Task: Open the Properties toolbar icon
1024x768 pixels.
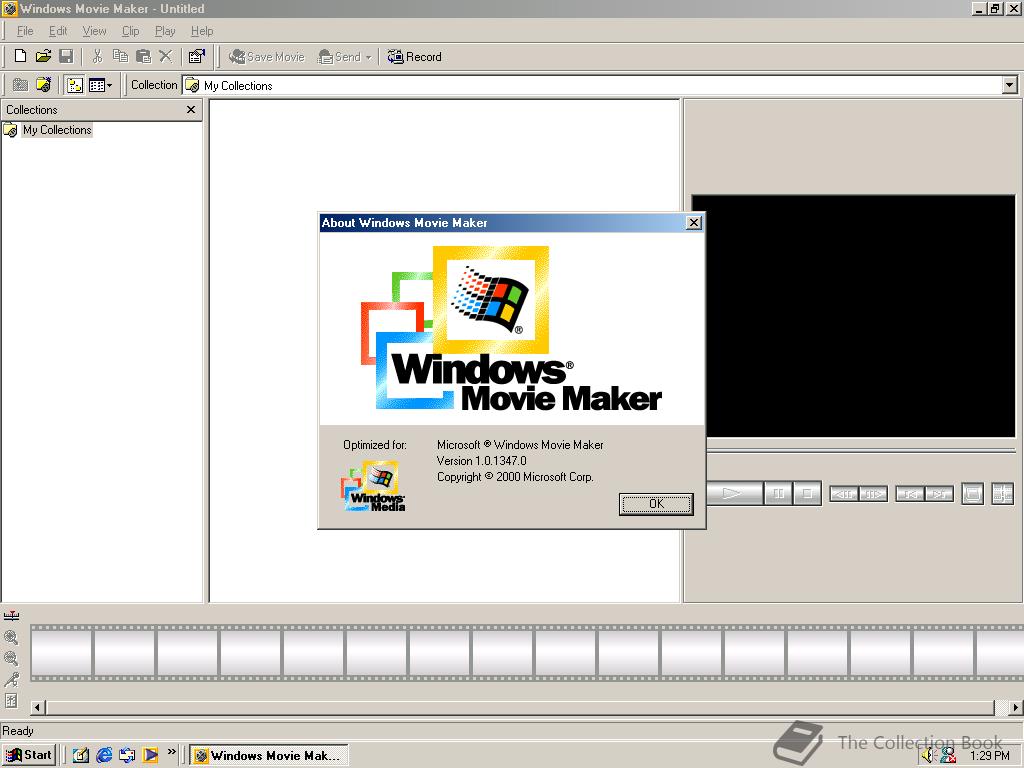Action: (x=197, y=56)
